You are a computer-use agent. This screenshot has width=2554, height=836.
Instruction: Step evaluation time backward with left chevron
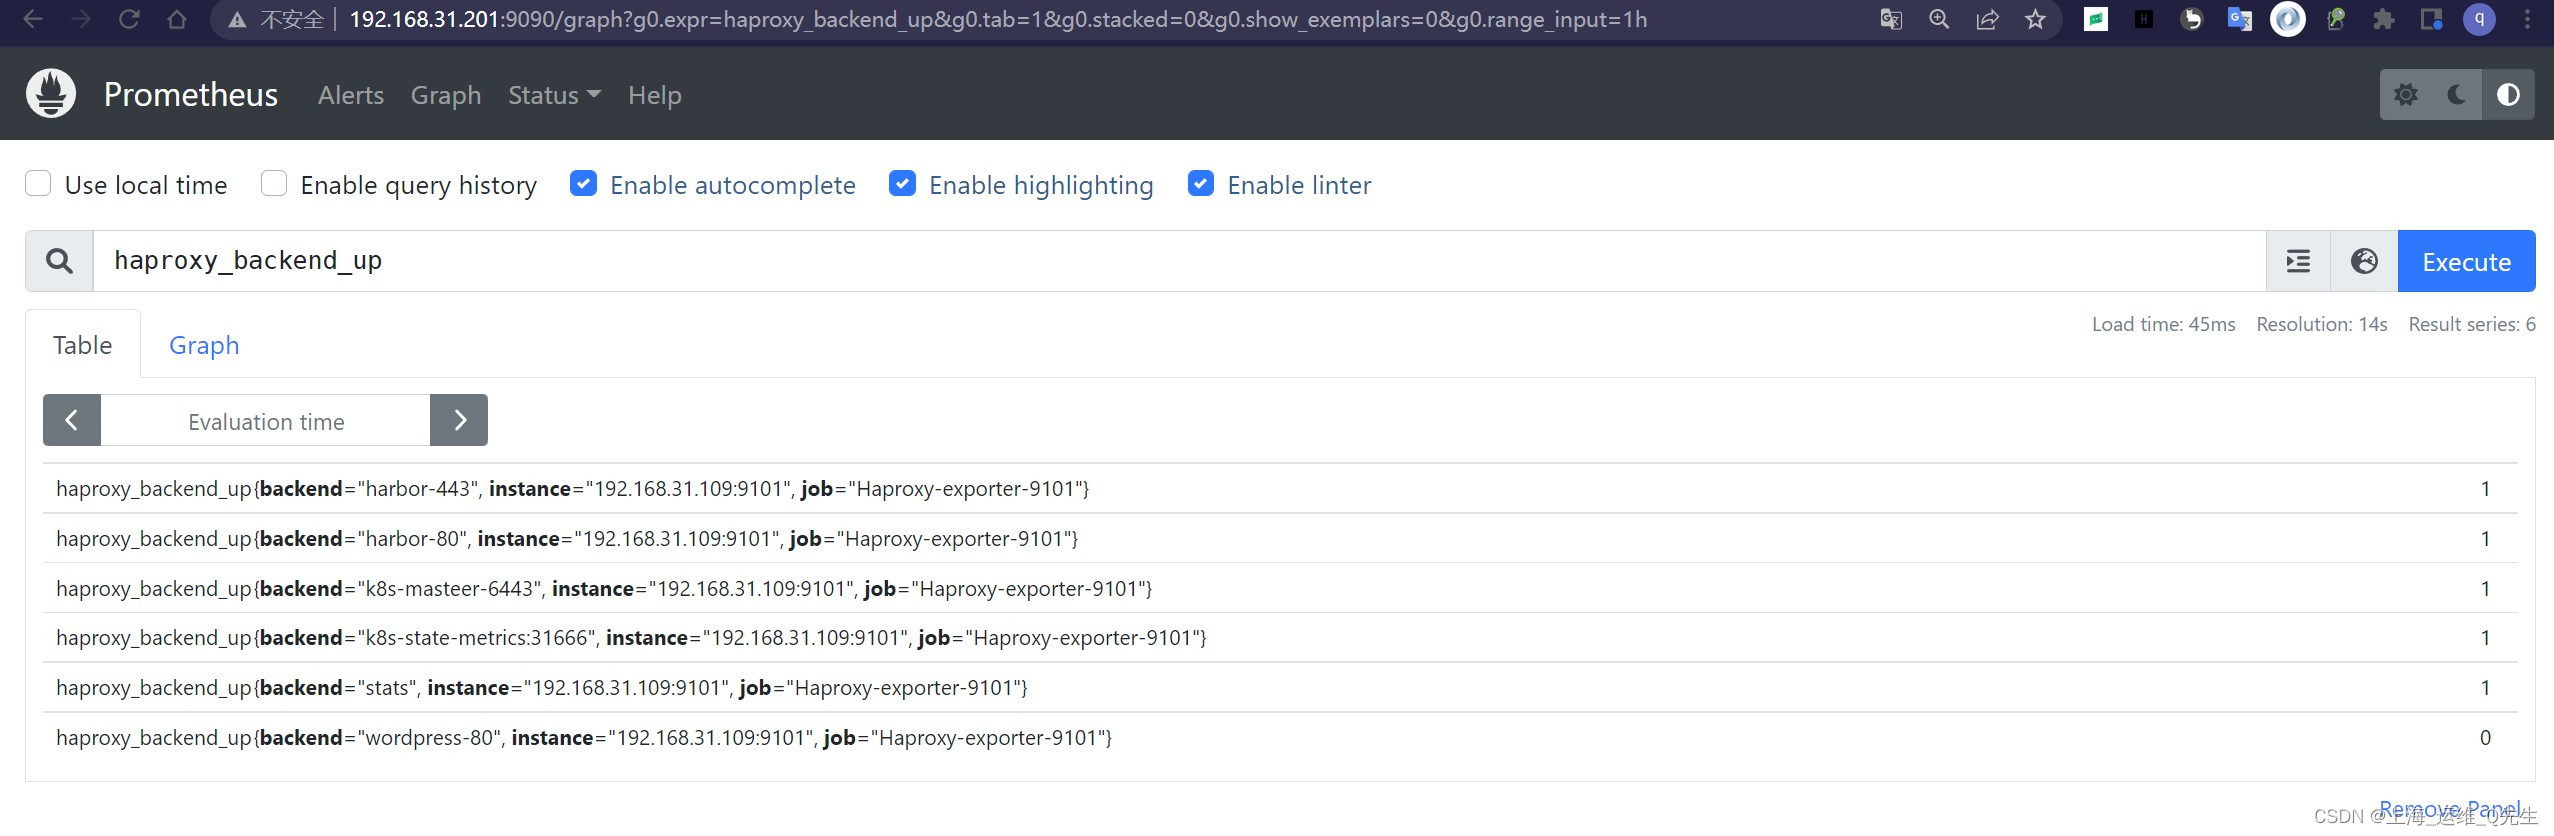click(72, 420)
